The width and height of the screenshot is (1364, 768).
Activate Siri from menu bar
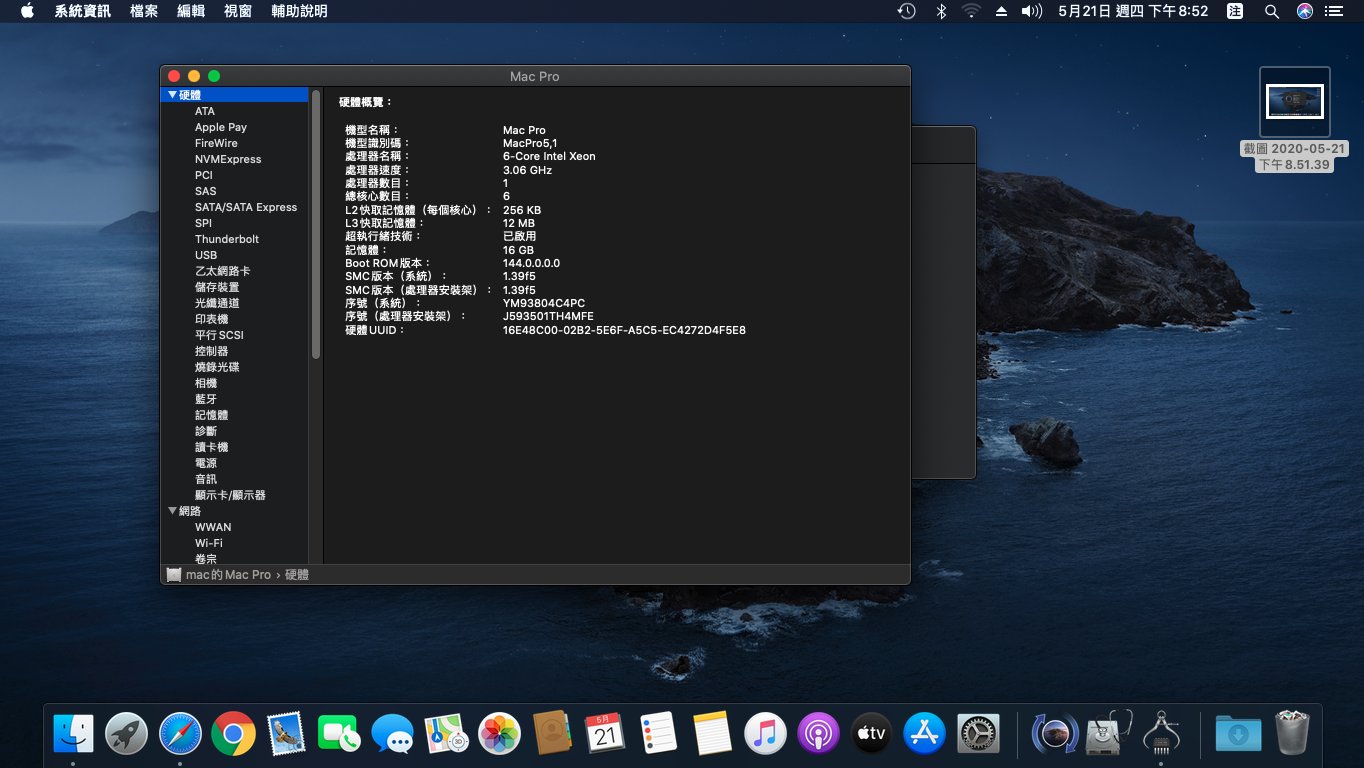click(x=1305, y=11)
